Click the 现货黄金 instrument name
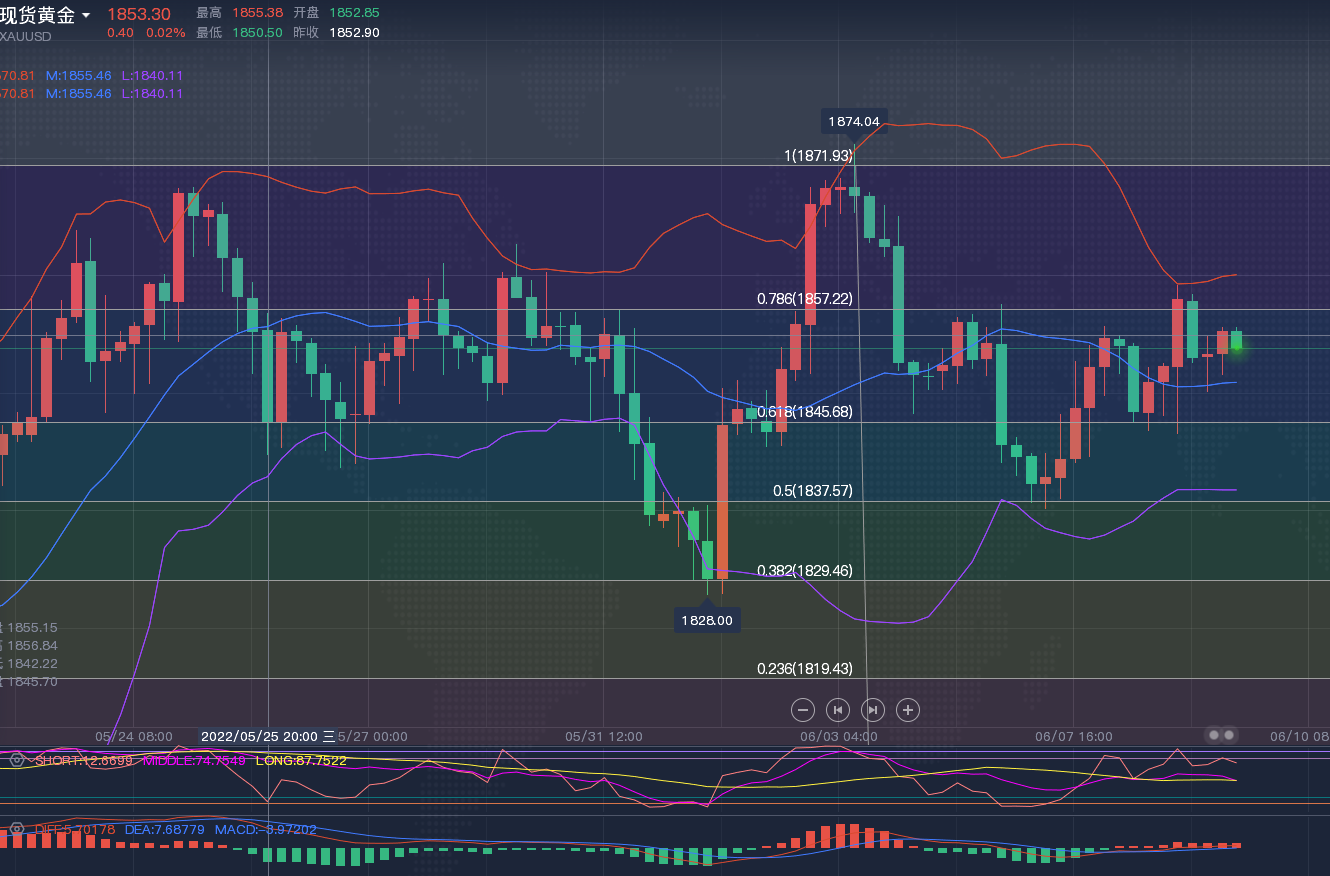 pos(38,15)
